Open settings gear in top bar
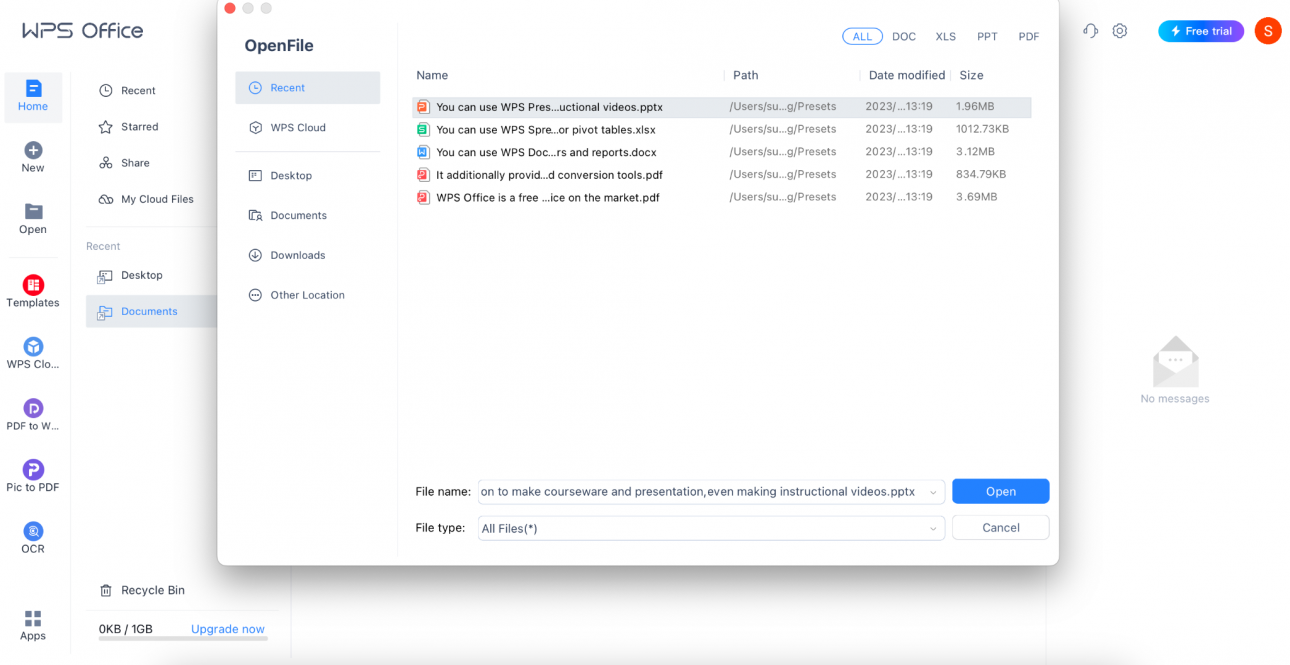 (1120, 31)
